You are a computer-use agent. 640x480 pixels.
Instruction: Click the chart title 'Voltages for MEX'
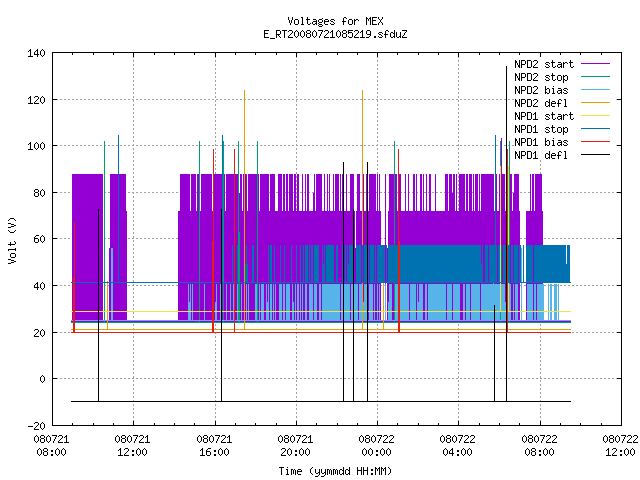click(335, 21)
